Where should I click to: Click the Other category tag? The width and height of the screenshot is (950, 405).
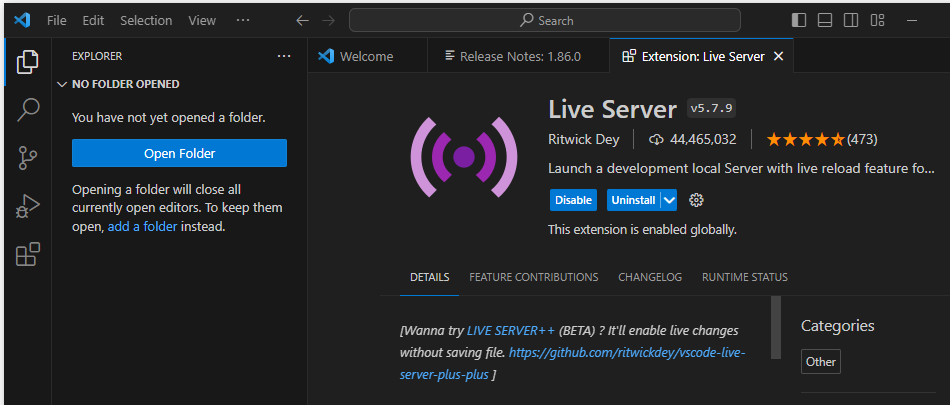(x=820, y=362)
